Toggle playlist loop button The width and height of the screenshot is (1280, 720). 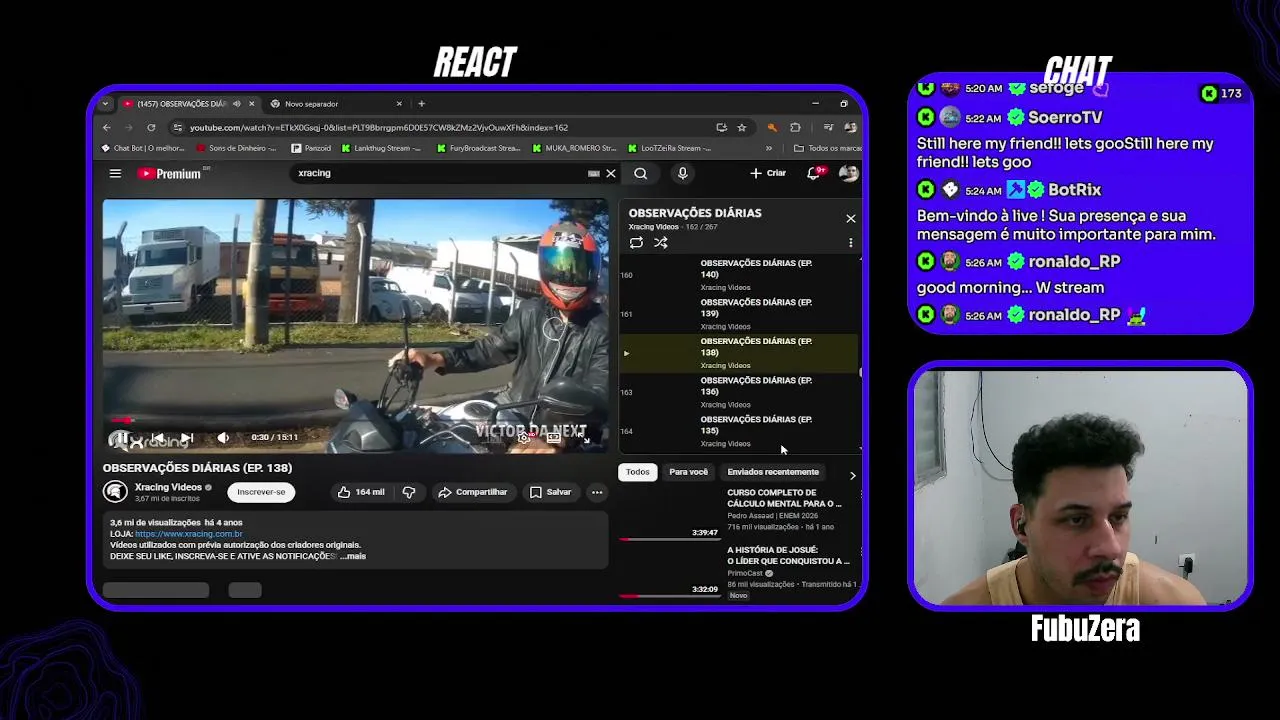pyautogui.click(x=636, y=243)
